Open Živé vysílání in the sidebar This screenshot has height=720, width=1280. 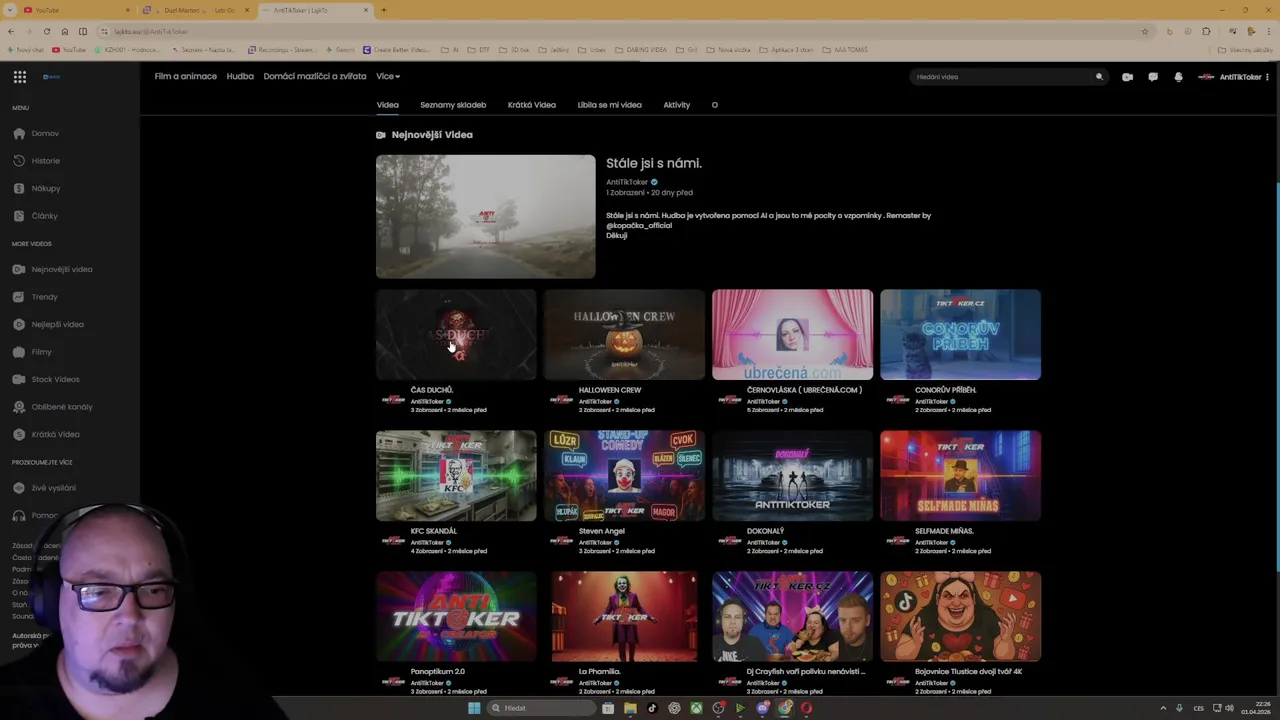coord(45,488)
